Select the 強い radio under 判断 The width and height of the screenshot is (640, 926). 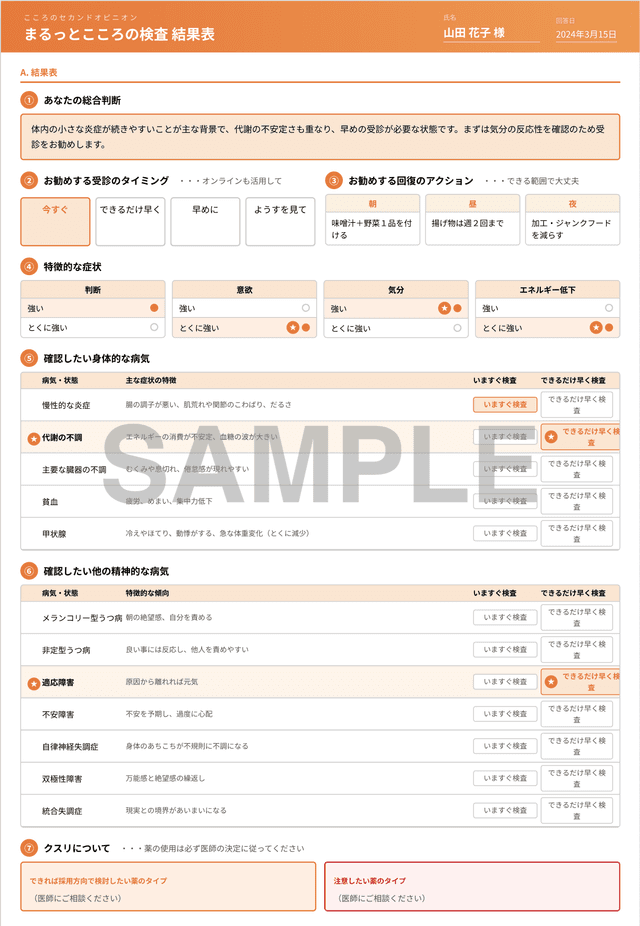(154, 308)
